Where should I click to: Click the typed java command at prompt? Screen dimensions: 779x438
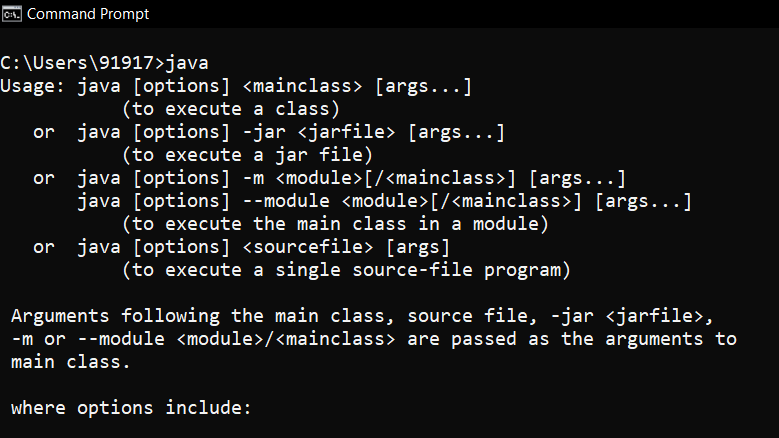click(191, 65)
